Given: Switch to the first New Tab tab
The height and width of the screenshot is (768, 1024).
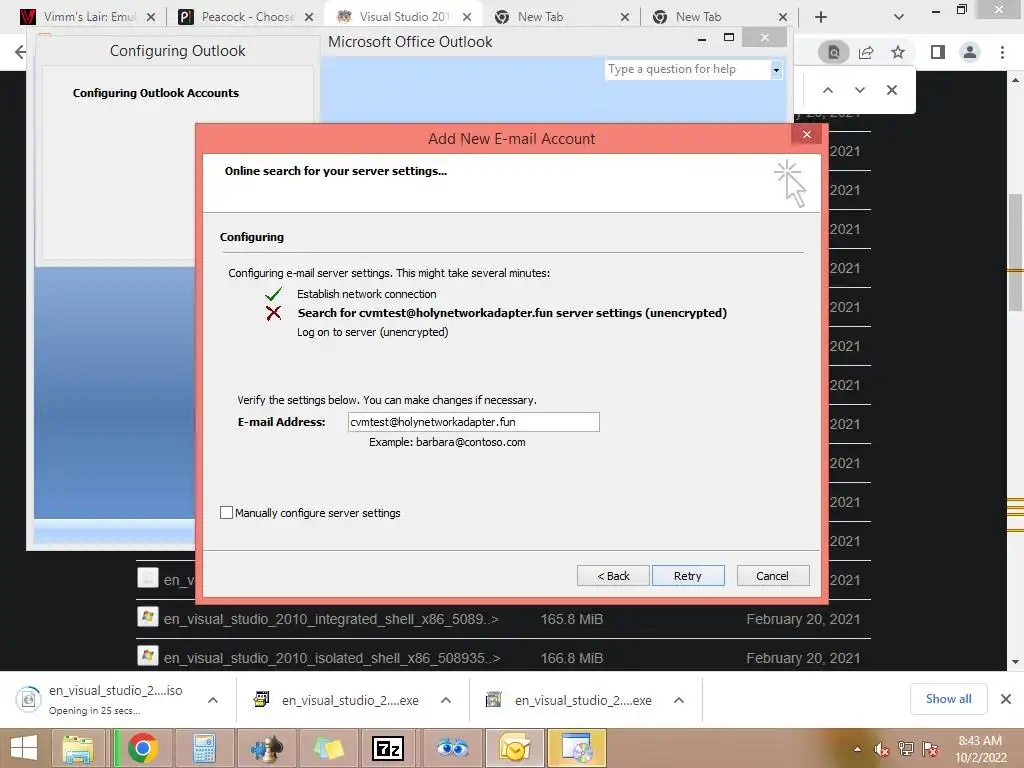Looking at the screenshot, I should click(541, 17).
